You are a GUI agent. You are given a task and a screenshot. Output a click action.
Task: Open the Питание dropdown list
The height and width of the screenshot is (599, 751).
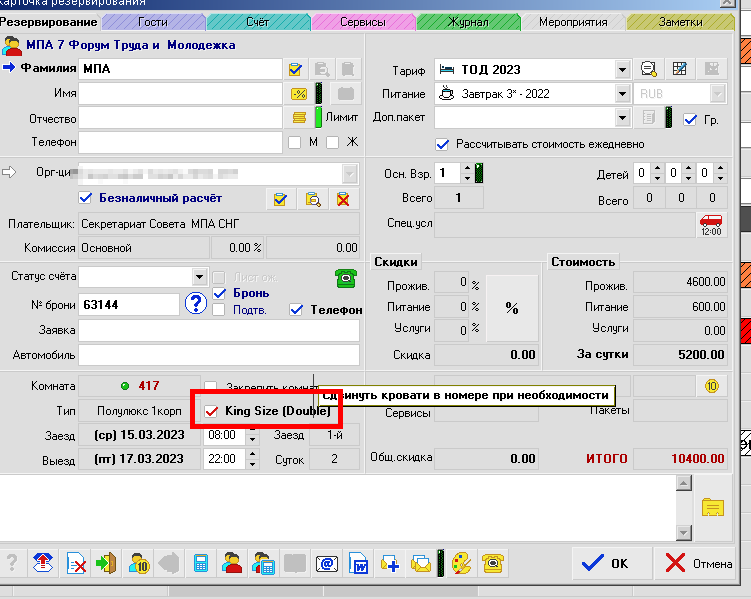pyautogui.click(x=622, y=94)
